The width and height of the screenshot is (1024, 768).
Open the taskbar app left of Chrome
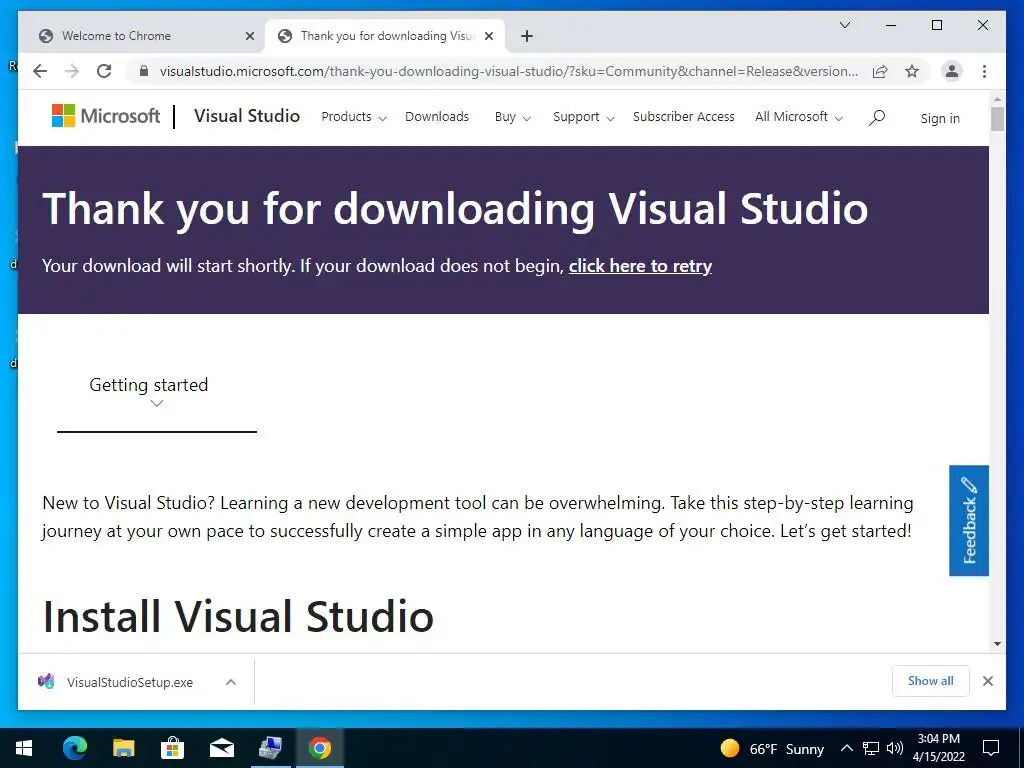coord(270,748)
